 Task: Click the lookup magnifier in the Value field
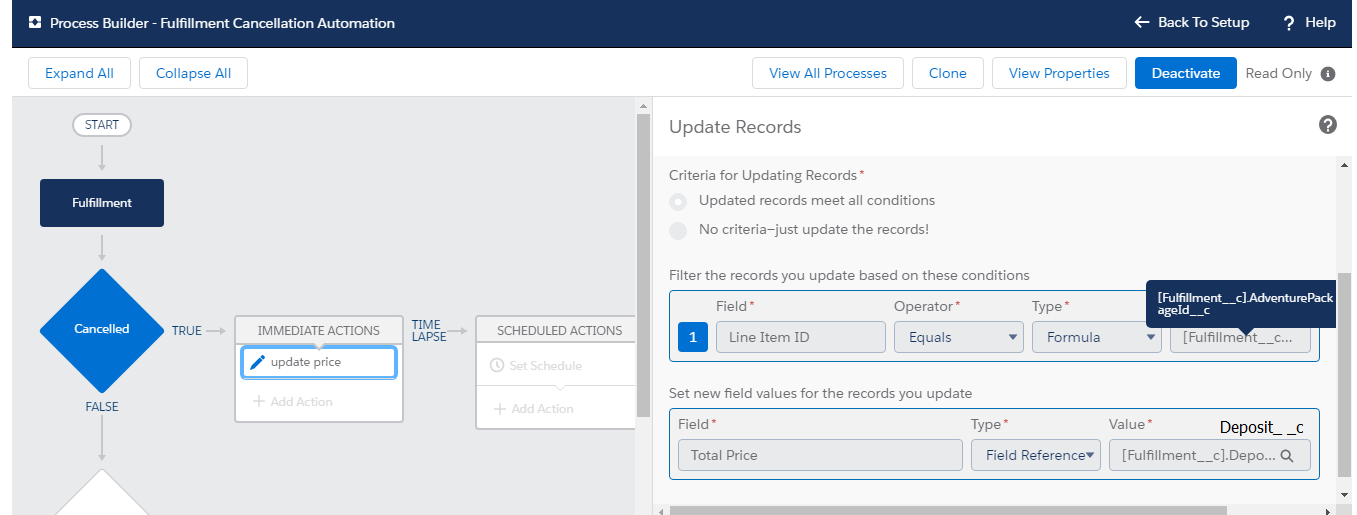tap(1288, 455)
